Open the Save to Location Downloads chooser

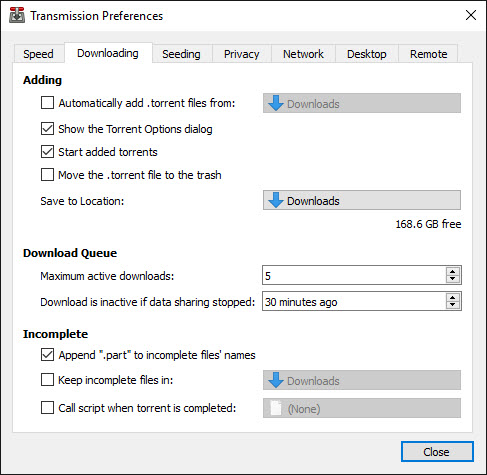pyautogui.click(x=362, y=200)
